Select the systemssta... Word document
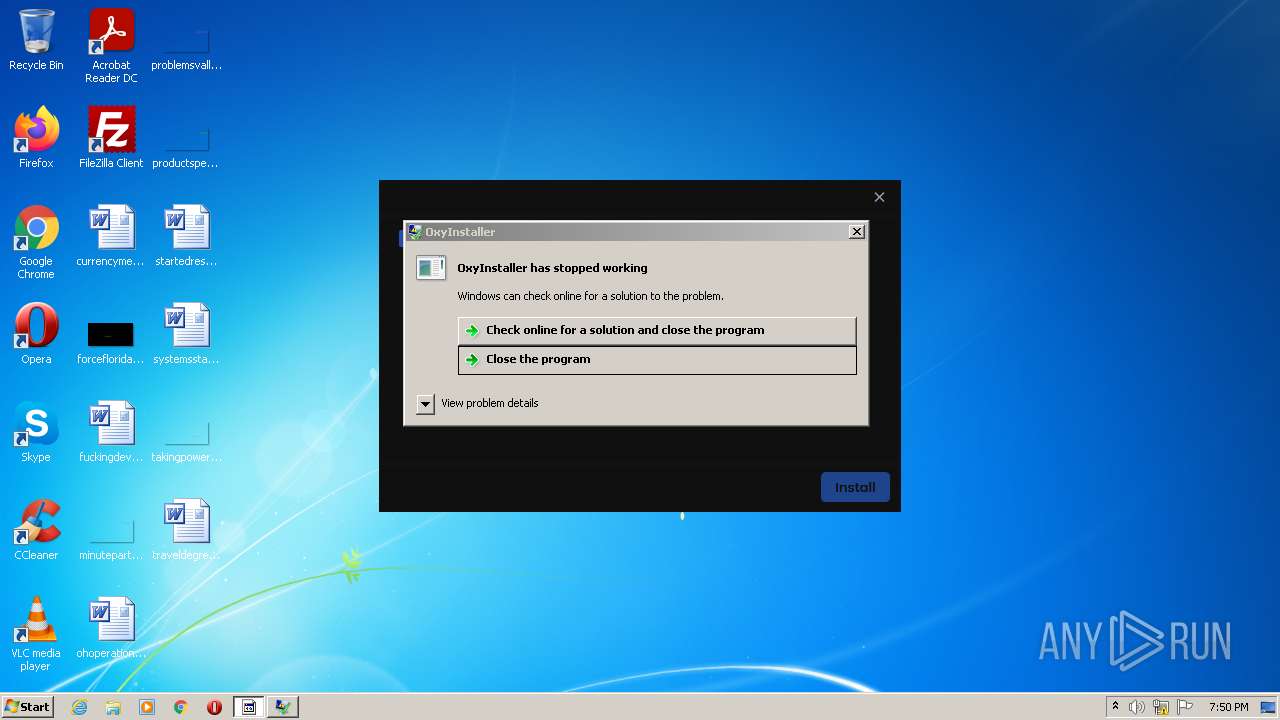1280x720 pixels. [x=186, y=334]
